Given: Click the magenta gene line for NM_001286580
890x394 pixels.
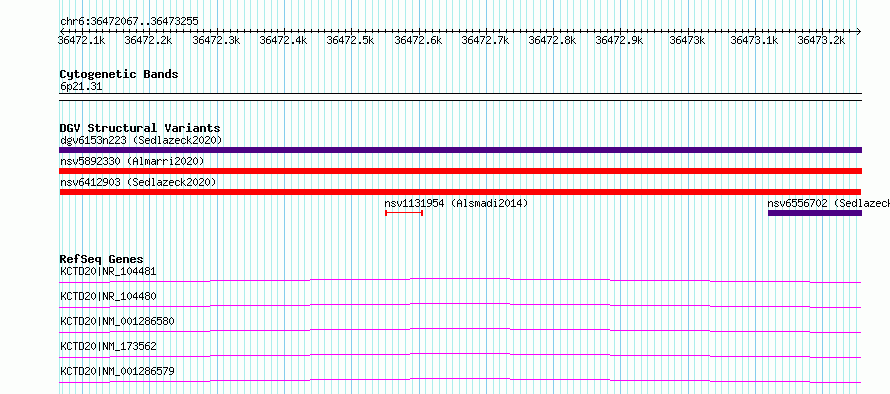Looking at the screenshot, I should point(460,328).
